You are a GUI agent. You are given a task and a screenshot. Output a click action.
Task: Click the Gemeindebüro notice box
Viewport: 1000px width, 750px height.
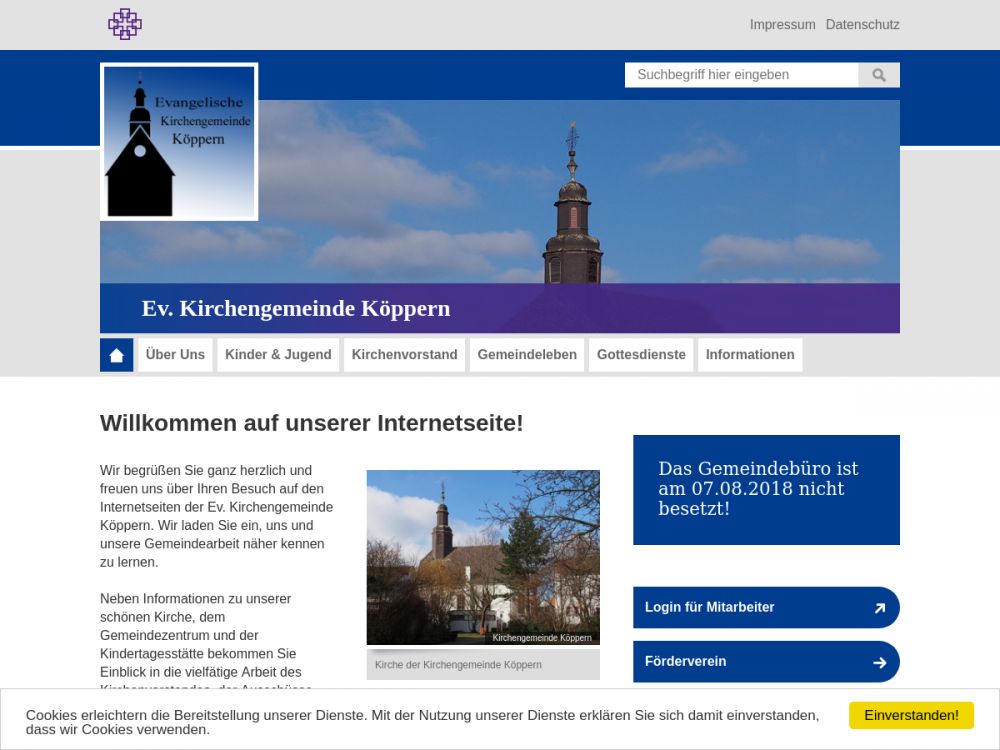pos(766,489)
